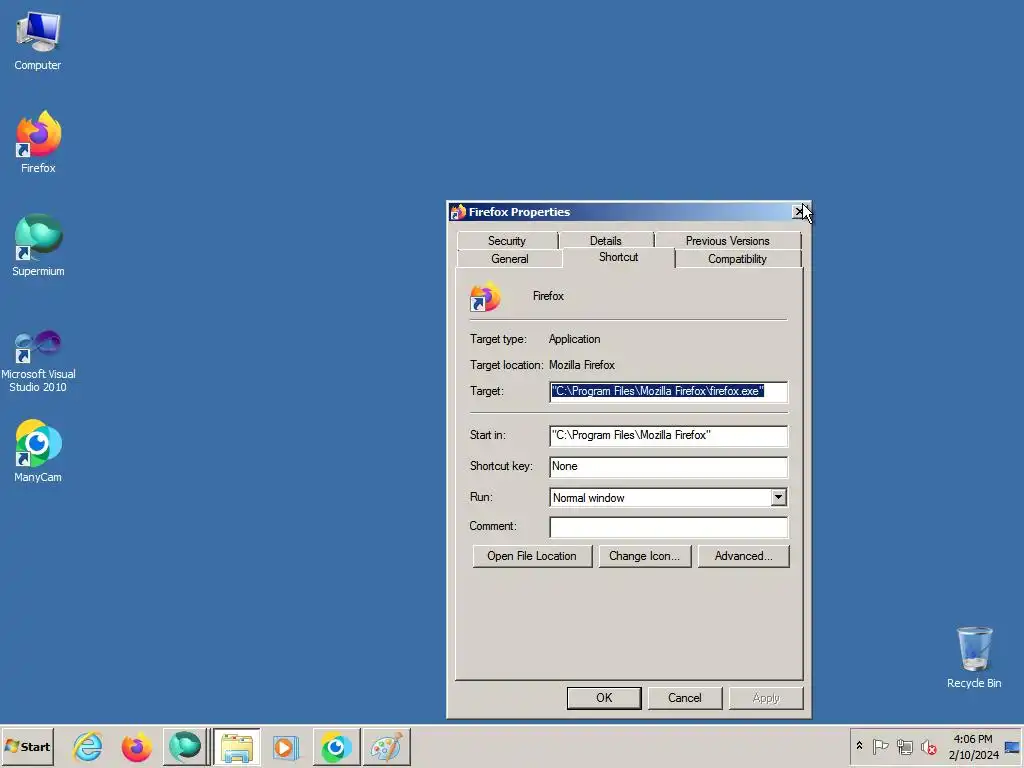Open the Advanced shortcut settings

743,556
